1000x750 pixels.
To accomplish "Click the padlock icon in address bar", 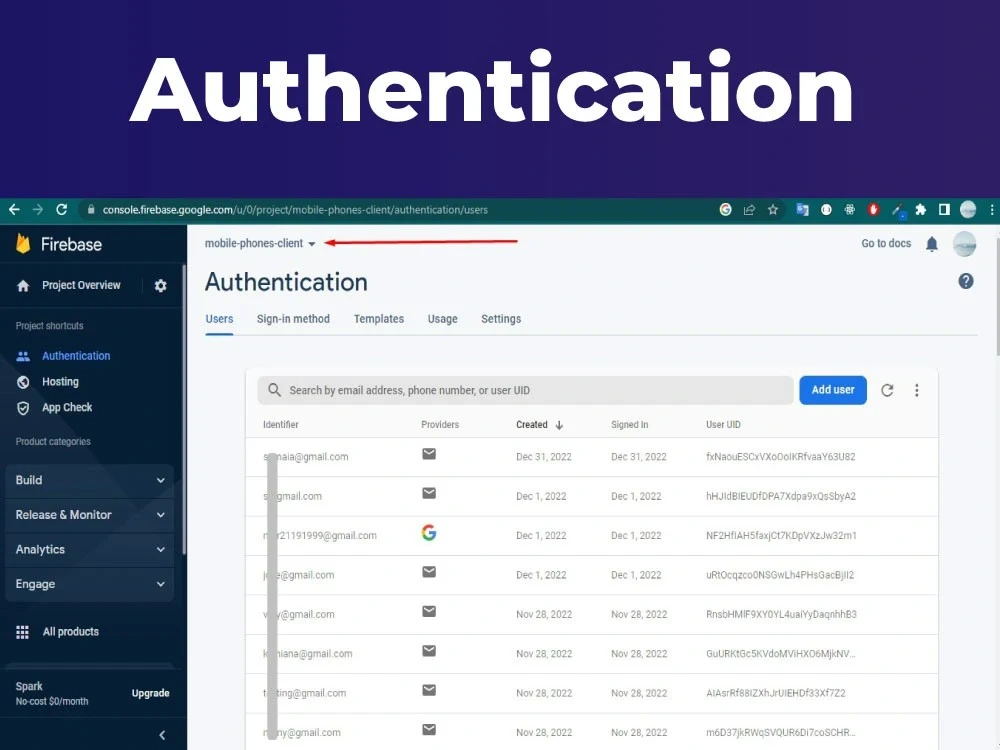I will coord(91,209).
